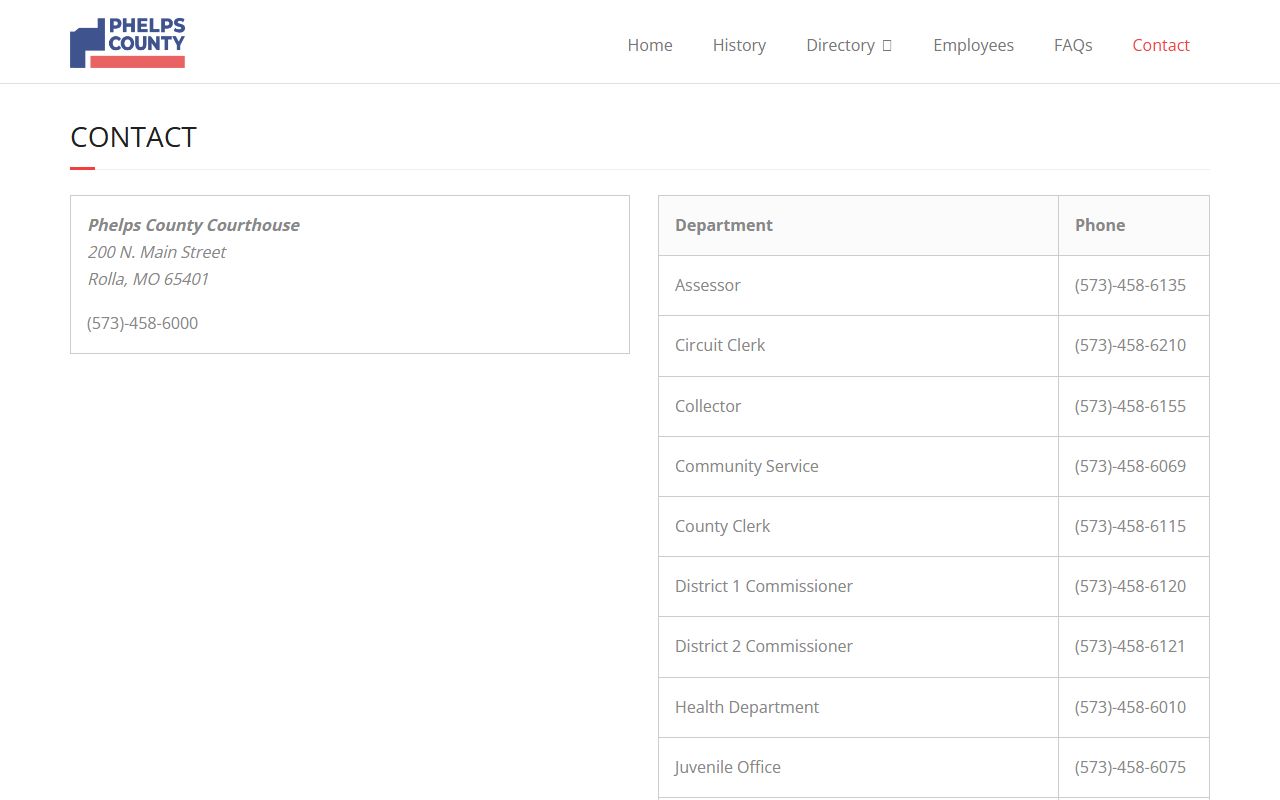Click the CONTACT page heading
Image resolution: width=1280 pixels, height=800 pixels.
coord(133,137)
